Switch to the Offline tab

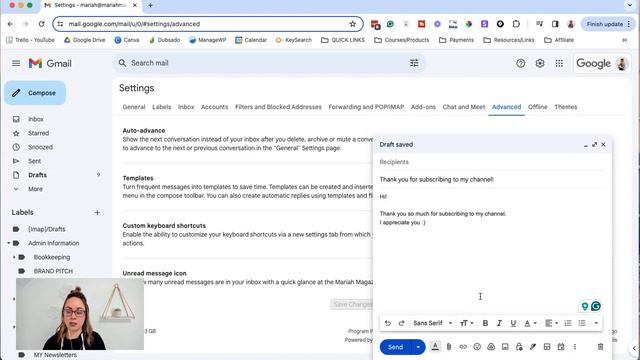537,107
